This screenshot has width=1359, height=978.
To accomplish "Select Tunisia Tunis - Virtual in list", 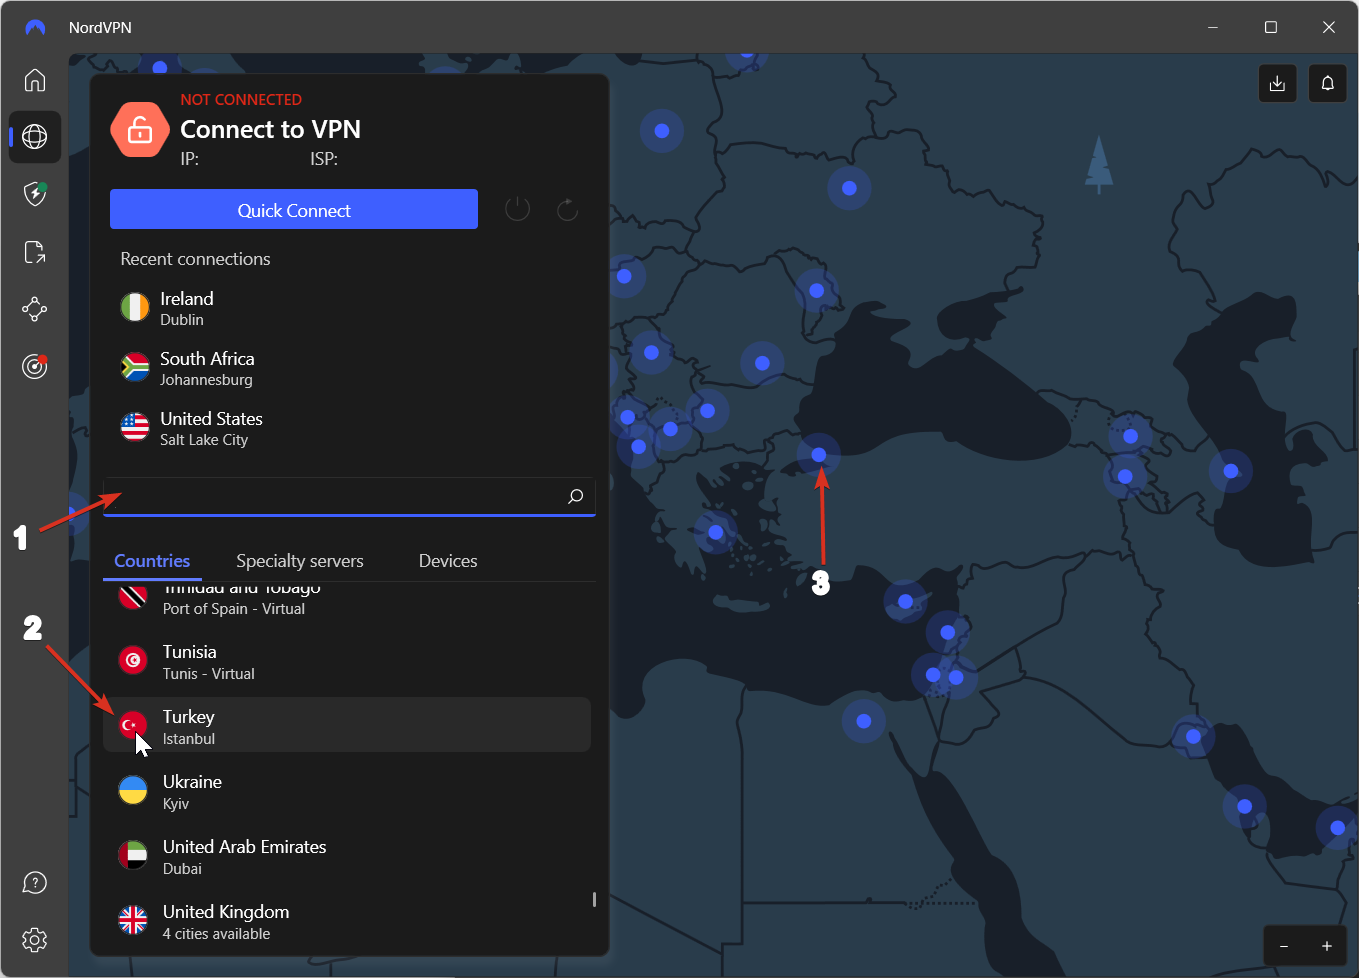I will coord(347,660).
